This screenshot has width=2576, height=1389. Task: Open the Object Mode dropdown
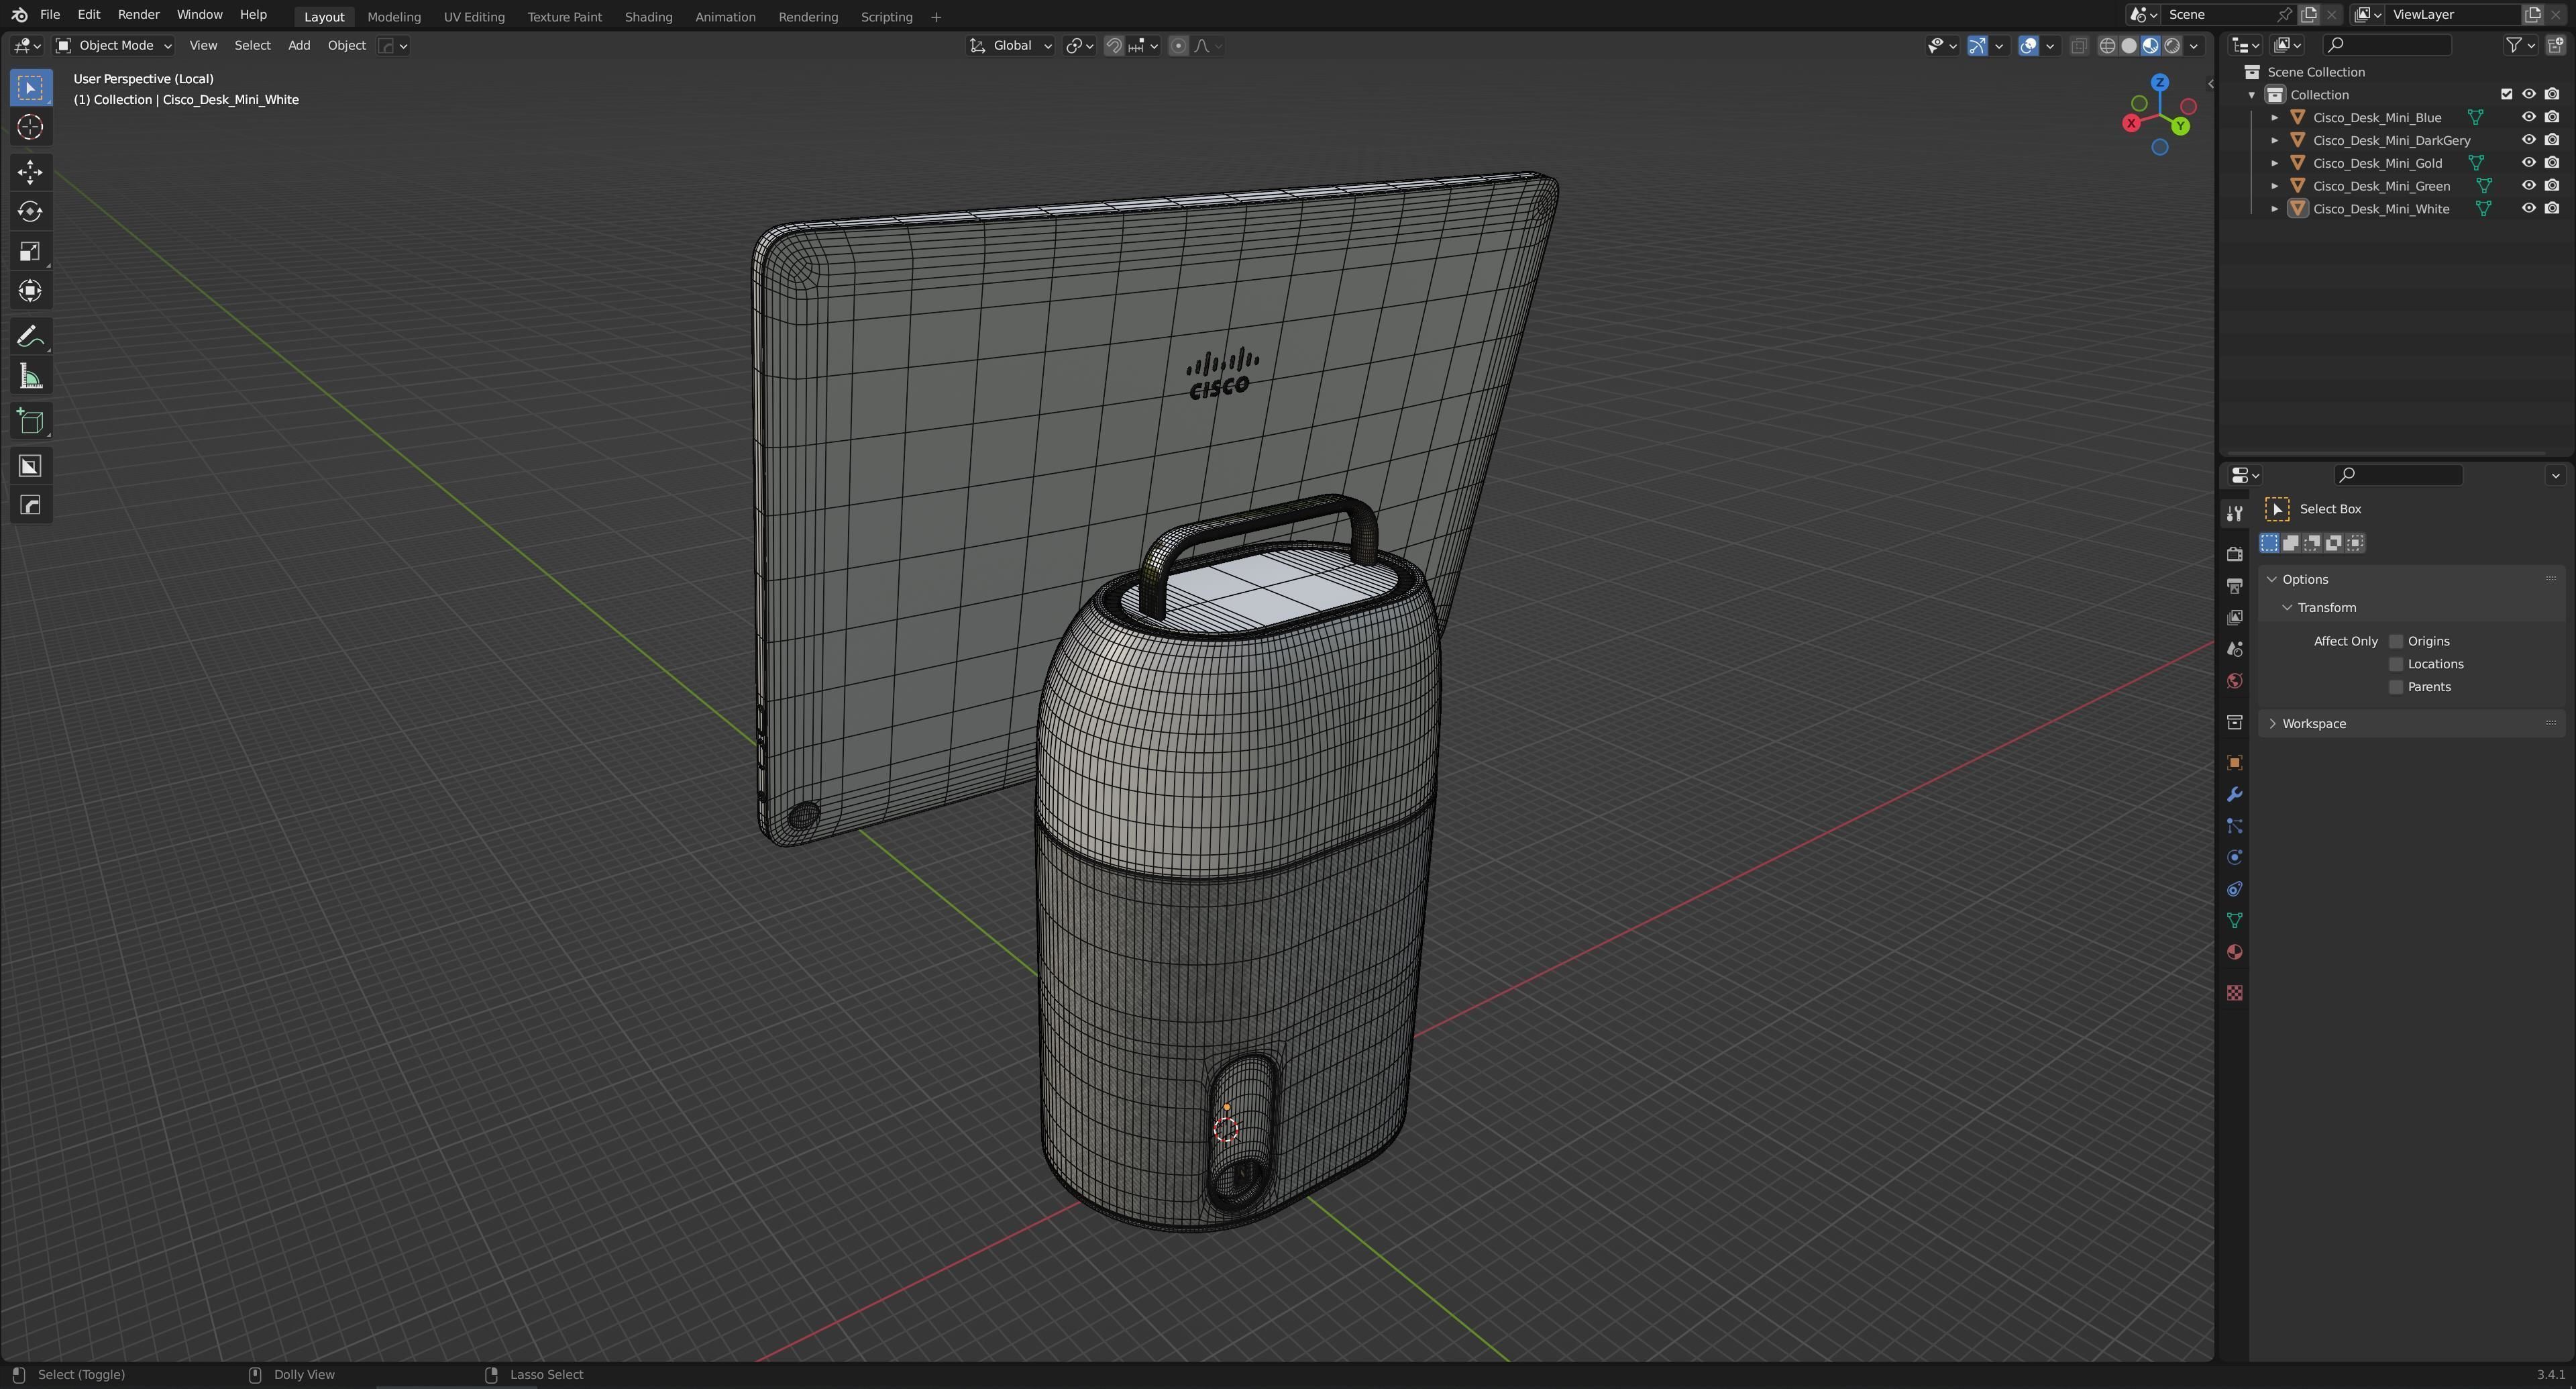[x=114, y=46]
